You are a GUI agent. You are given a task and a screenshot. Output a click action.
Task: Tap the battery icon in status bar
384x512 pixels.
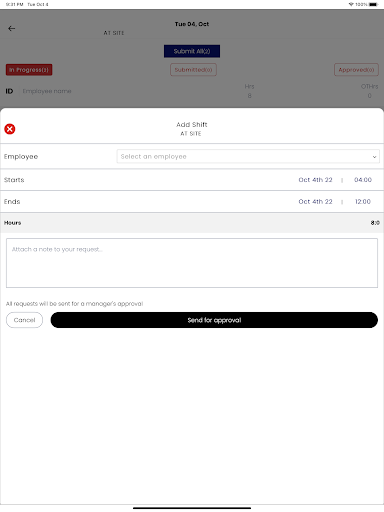click(x=374, y=4)
